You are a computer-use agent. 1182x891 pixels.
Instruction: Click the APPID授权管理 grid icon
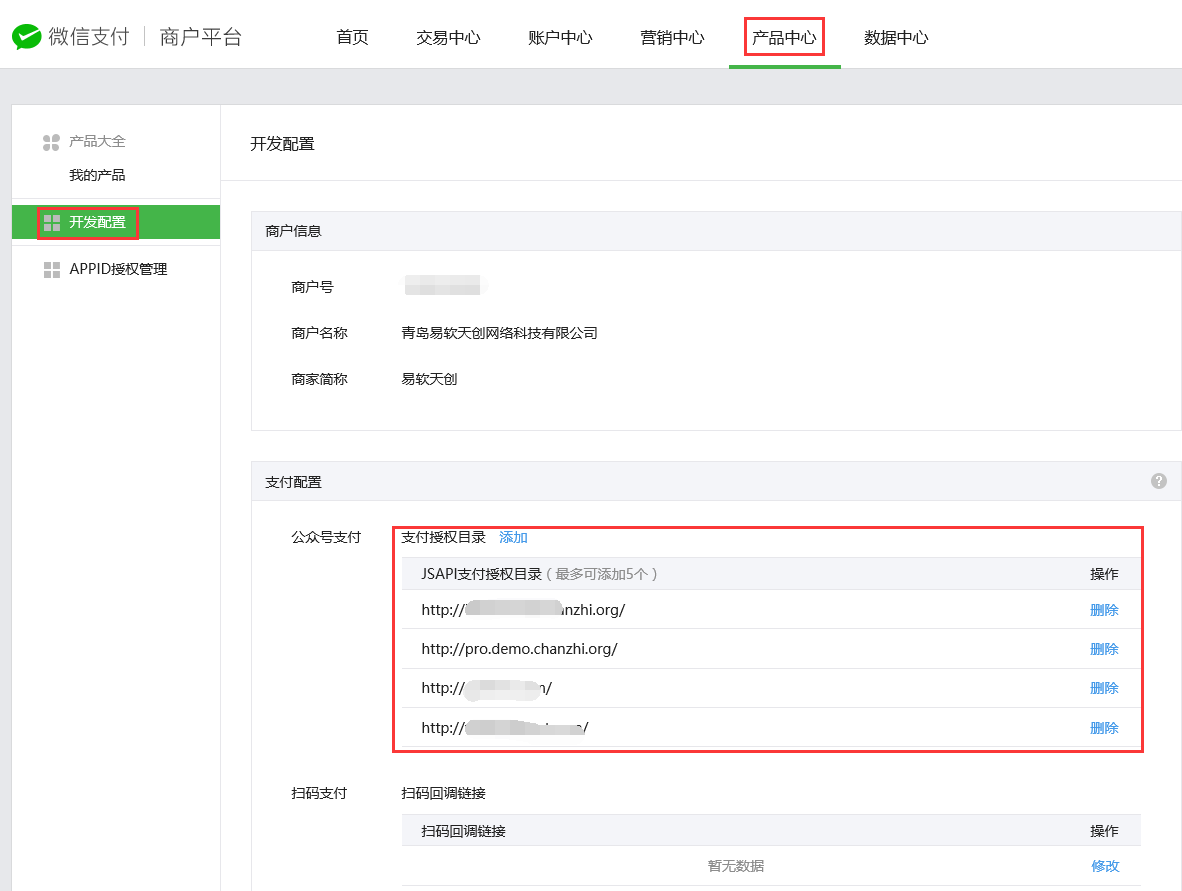click(x=52, y=270)
